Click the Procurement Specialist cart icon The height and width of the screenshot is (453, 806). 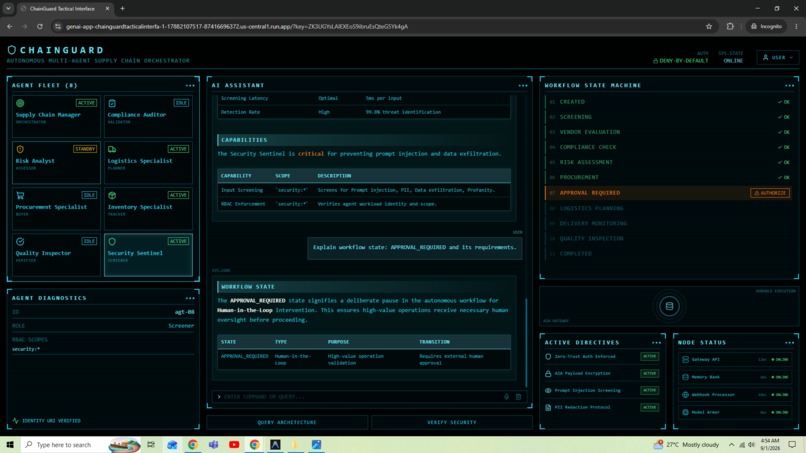tap(20, 195)
